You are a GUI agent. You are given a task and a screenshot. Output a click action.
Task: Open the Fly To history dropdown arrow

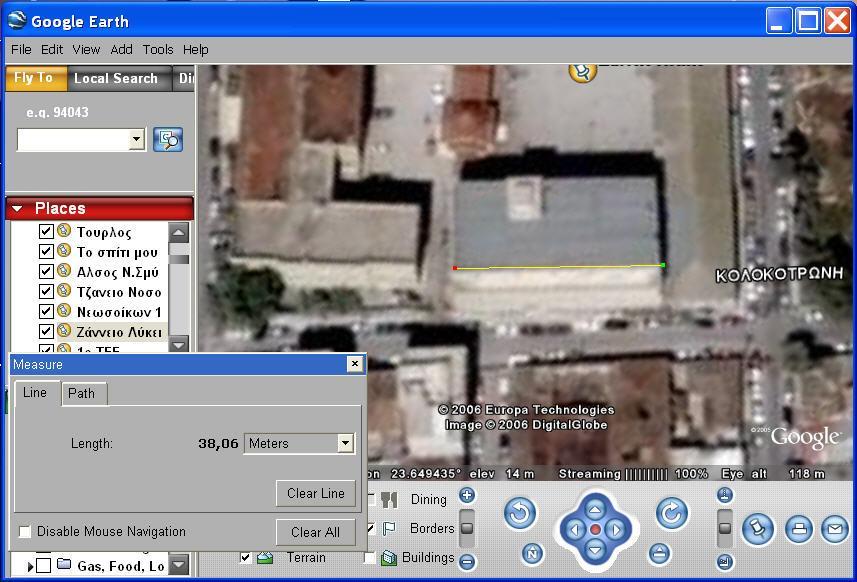coord(136,139)
